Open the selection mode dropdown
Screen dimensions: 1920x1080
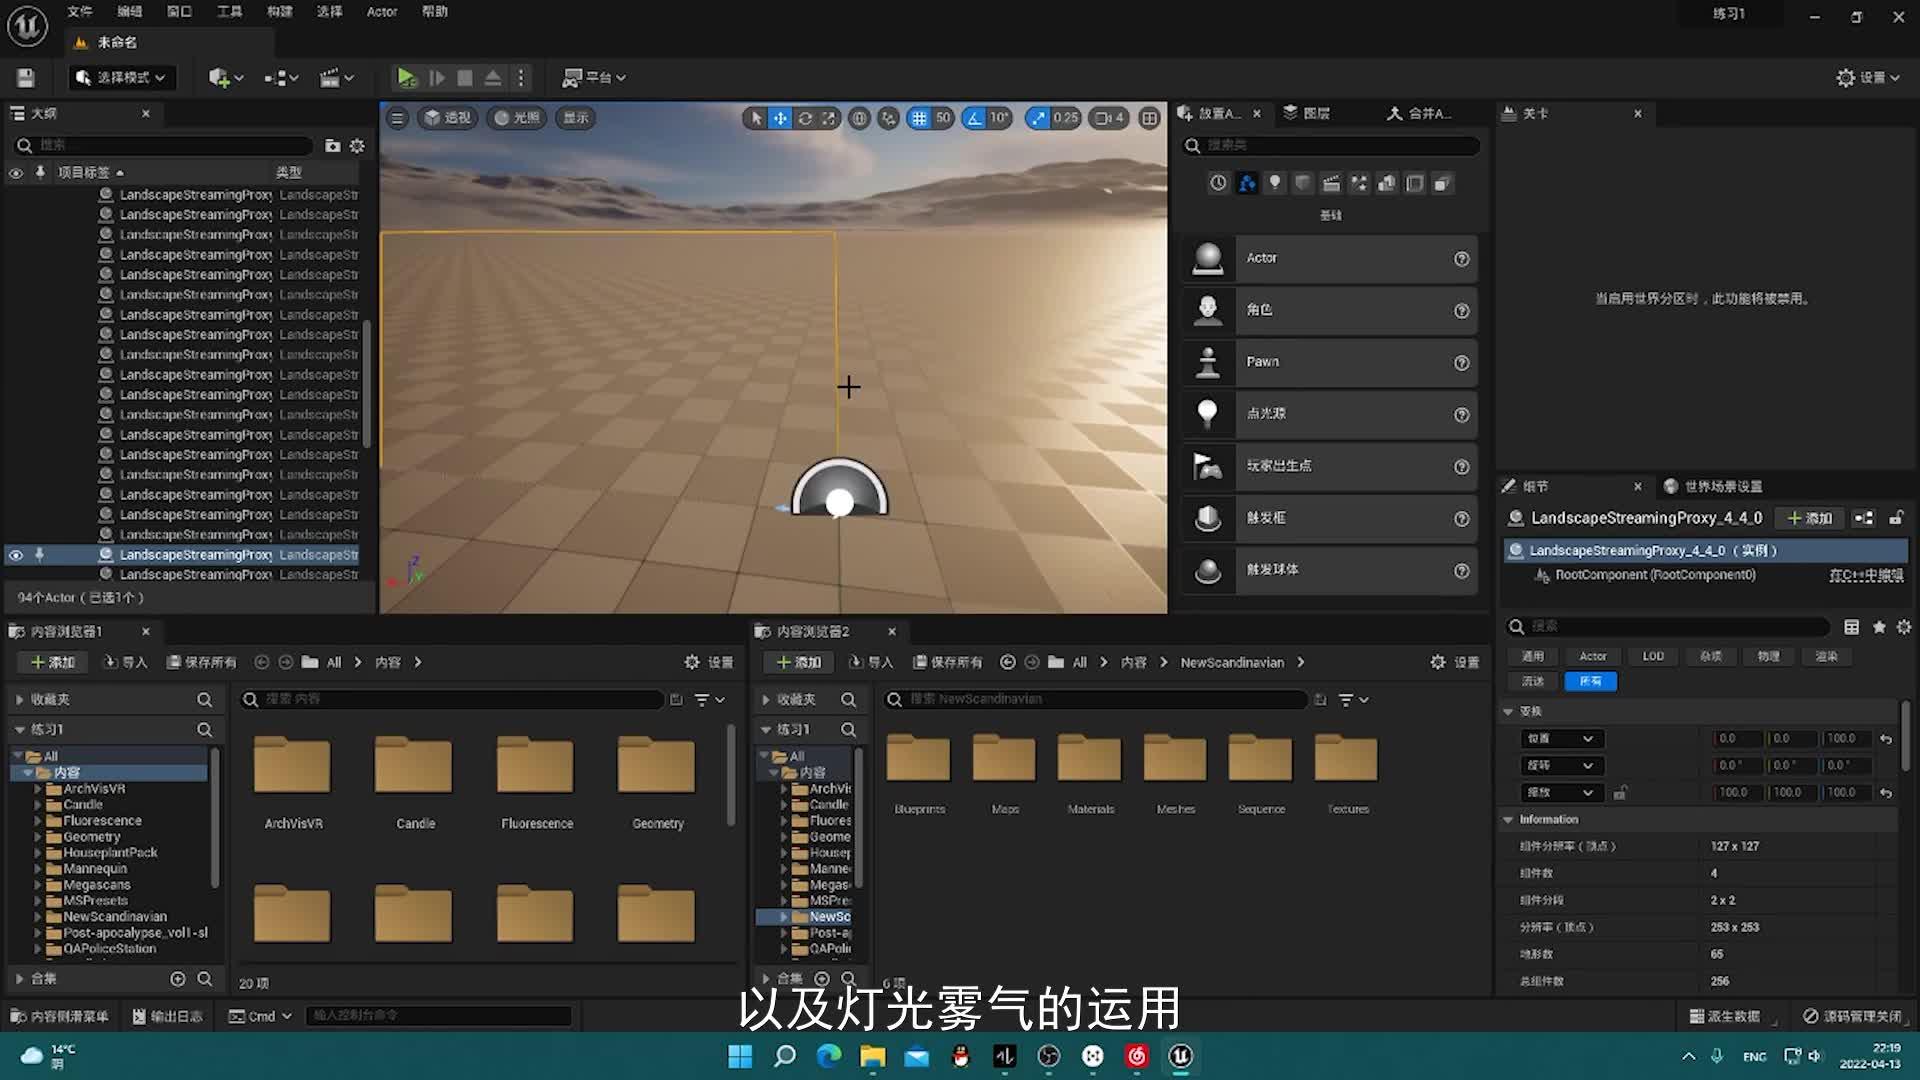pyautogui.click(x=121, y=77)
